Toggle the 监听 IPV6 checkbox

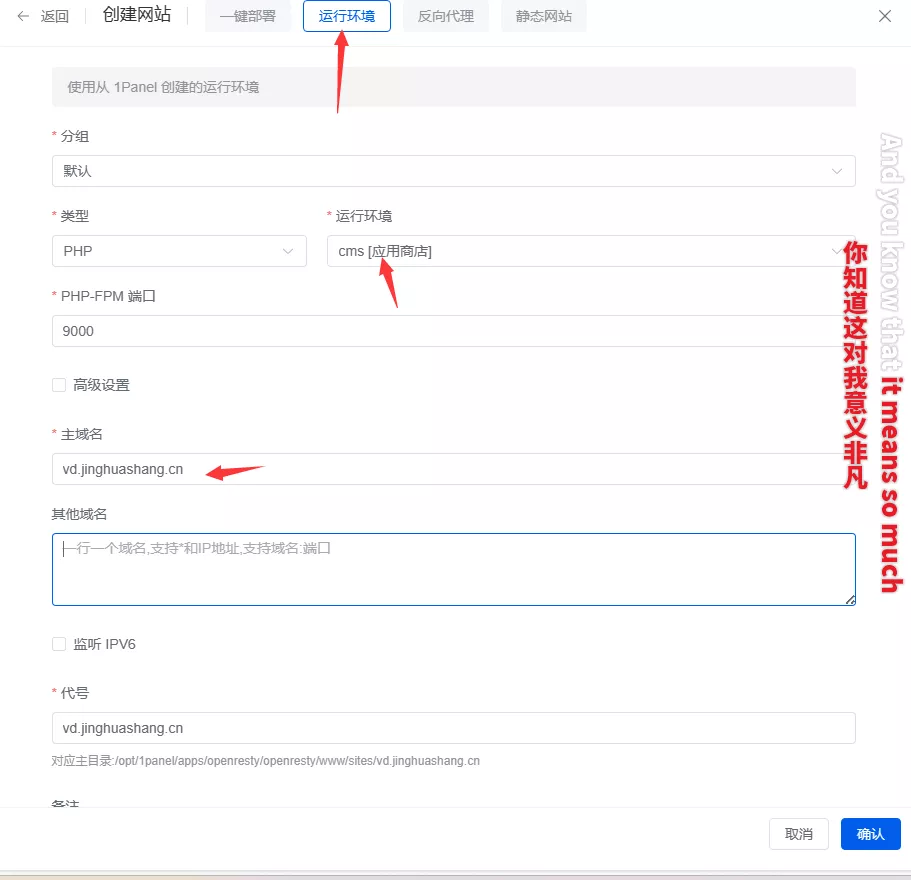pos(59,644)
